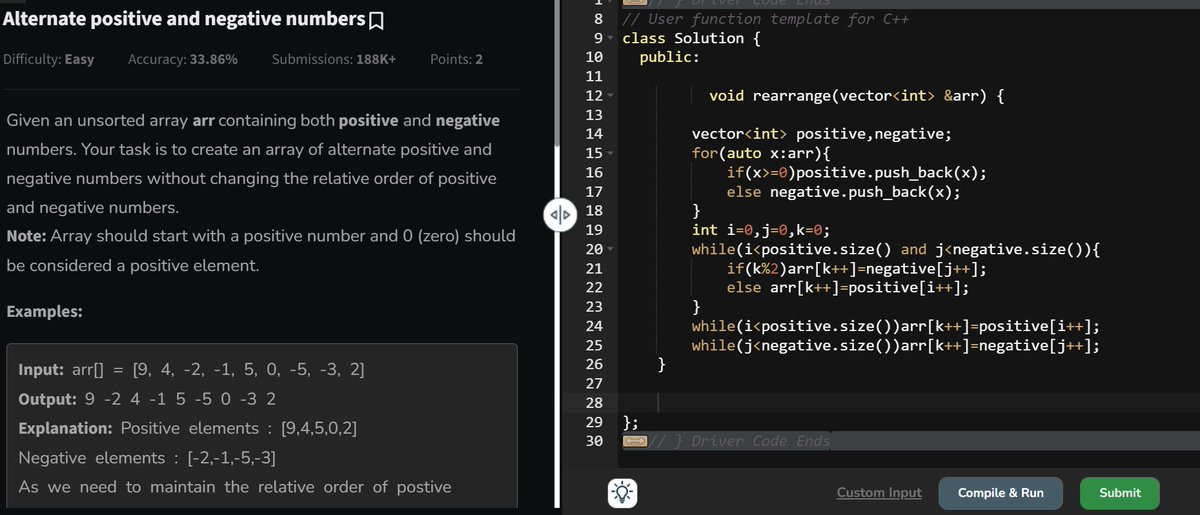Collapse rearrange function fold on line 12

[x=610, y=96]
